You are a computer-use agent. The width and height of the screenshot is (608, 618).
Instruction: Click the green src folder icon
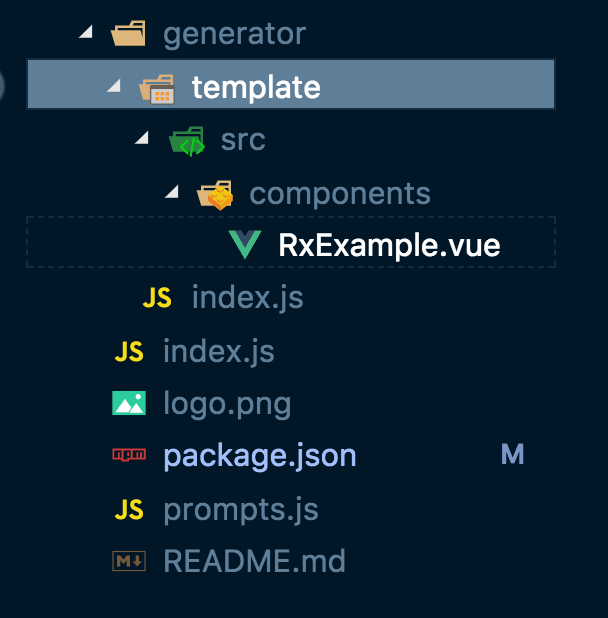(x=187, y=141)
